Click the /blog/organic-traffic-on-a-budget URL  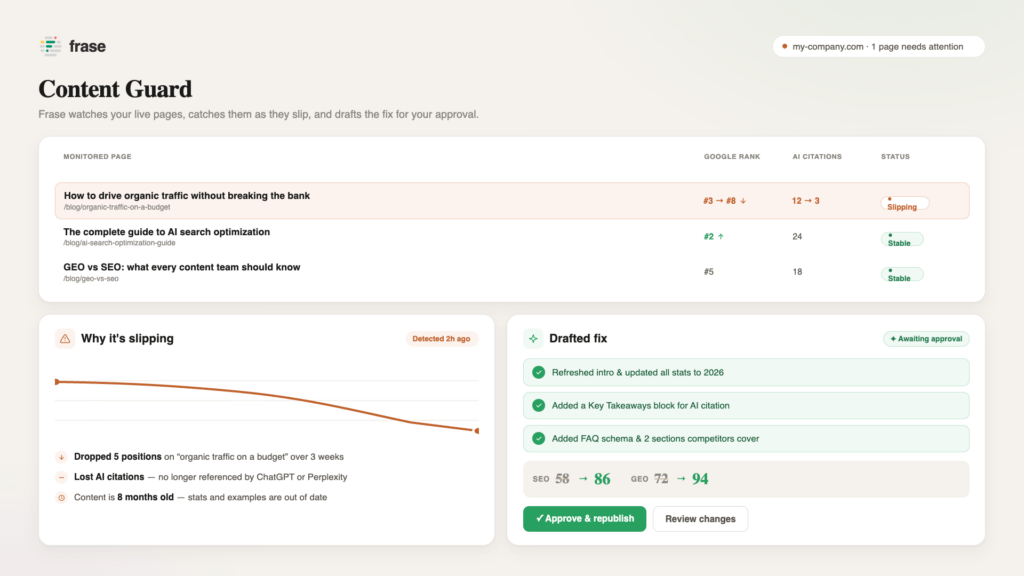tap(117, 207)
